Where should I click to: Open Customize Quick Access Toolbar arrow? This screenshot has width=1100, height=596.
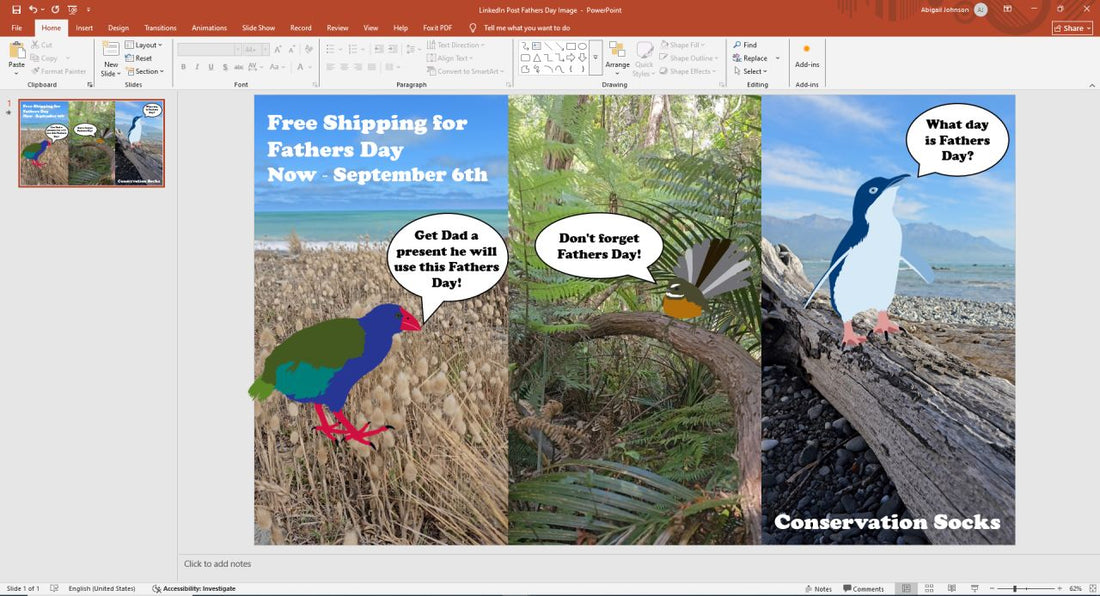pyautogui.click(x=88, y=10)
